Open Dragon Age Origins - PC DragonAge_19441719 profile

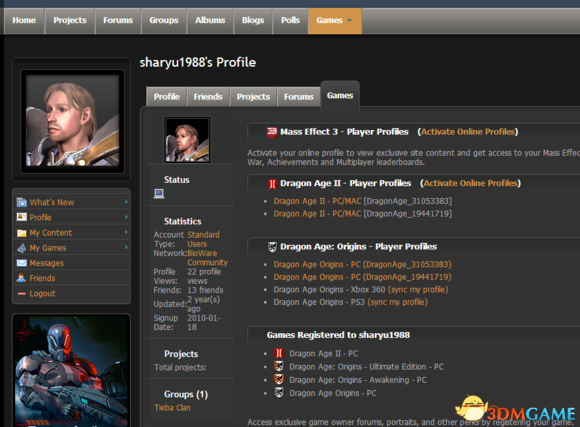362,277
